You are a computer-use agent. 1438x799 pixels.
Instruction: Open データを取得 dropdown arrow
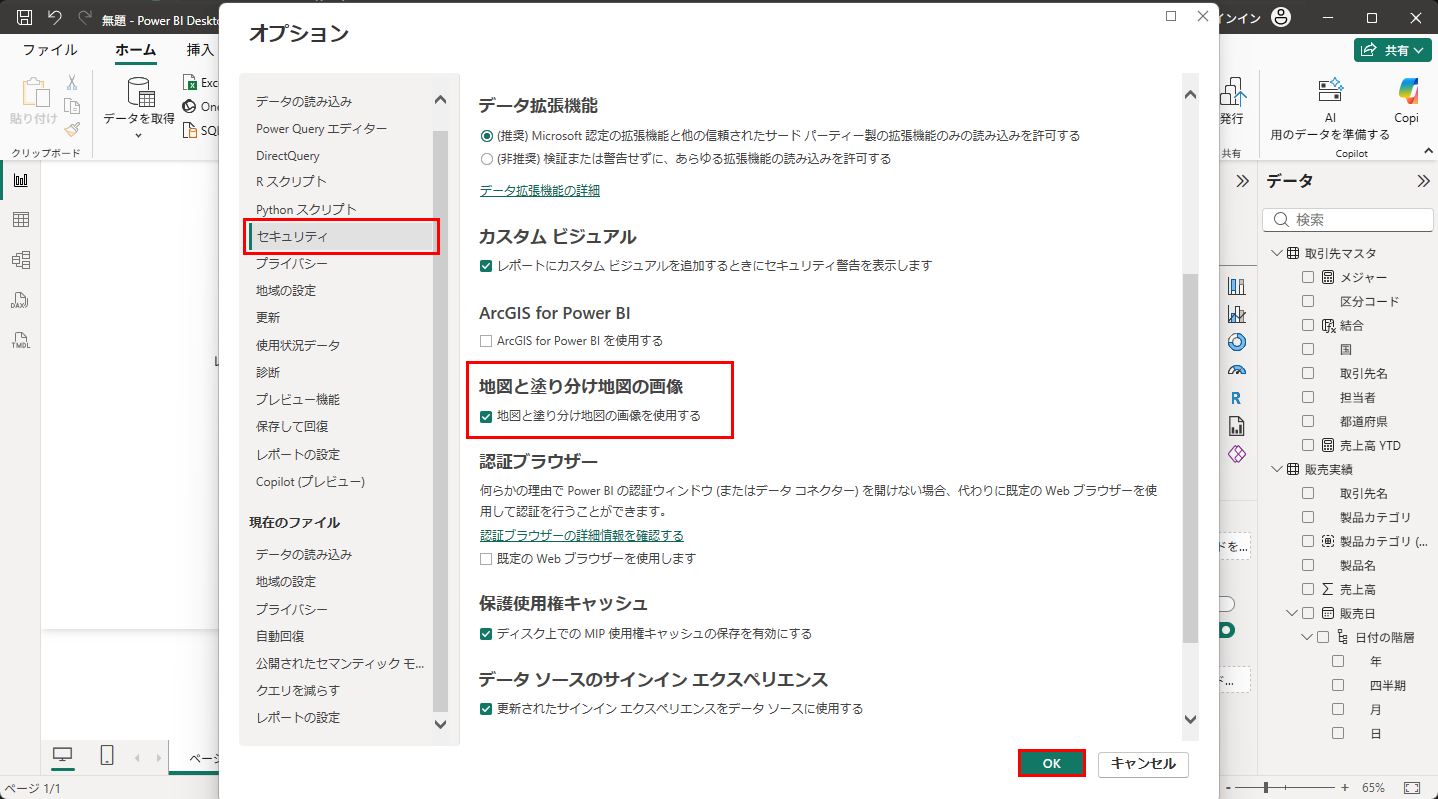pos(138,135)
